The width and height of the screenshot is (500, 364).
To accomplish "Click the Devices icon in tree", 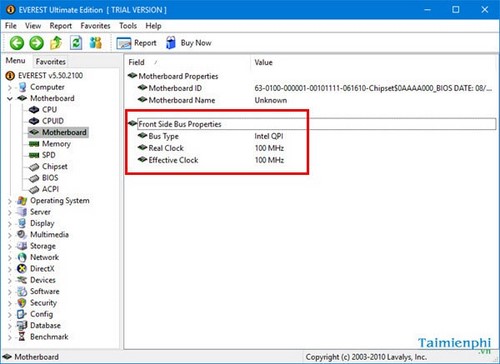I will click(22, 280).
